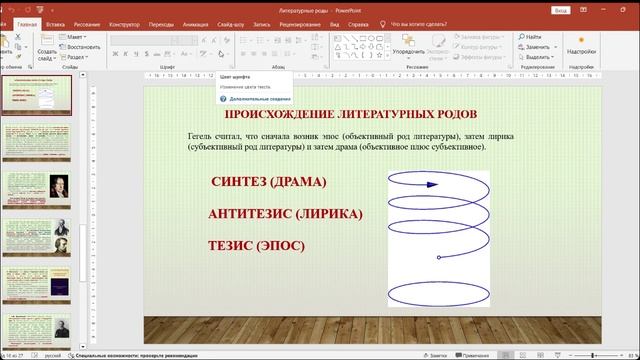Click Reset (Восстановить) button
This screenshot has width=640, height=360.
(80, 47)
